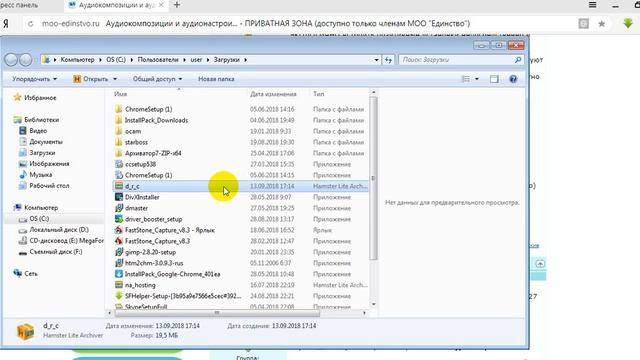Select Съемный диск (F:)
This screenshot has height=360, width=640.
click(56, 252)
